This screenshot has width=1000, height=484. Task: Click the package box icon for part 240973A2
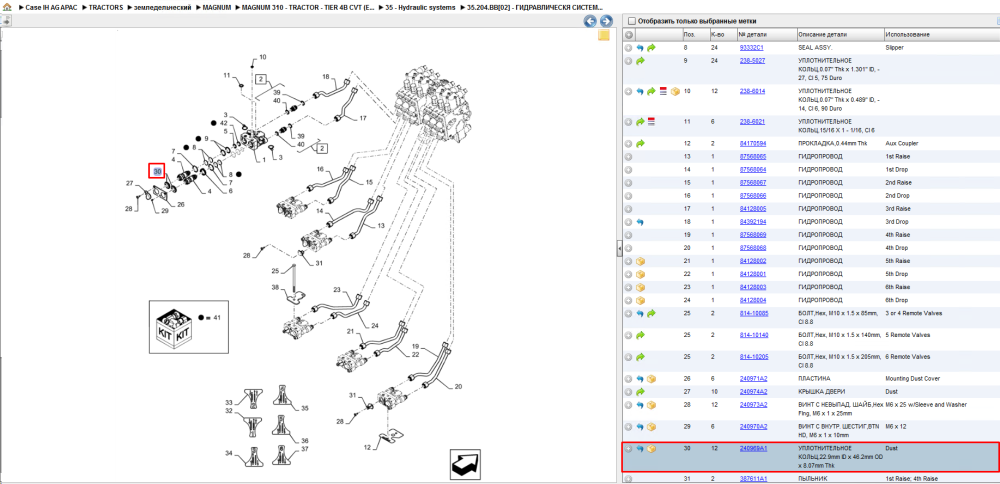652,405
